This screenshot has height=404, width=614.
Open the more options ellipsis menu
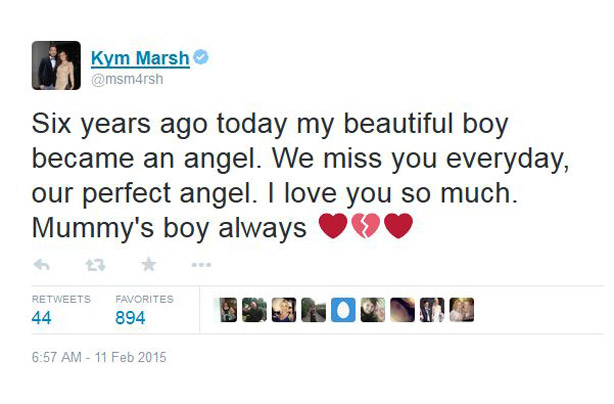(x=201, y=265)
